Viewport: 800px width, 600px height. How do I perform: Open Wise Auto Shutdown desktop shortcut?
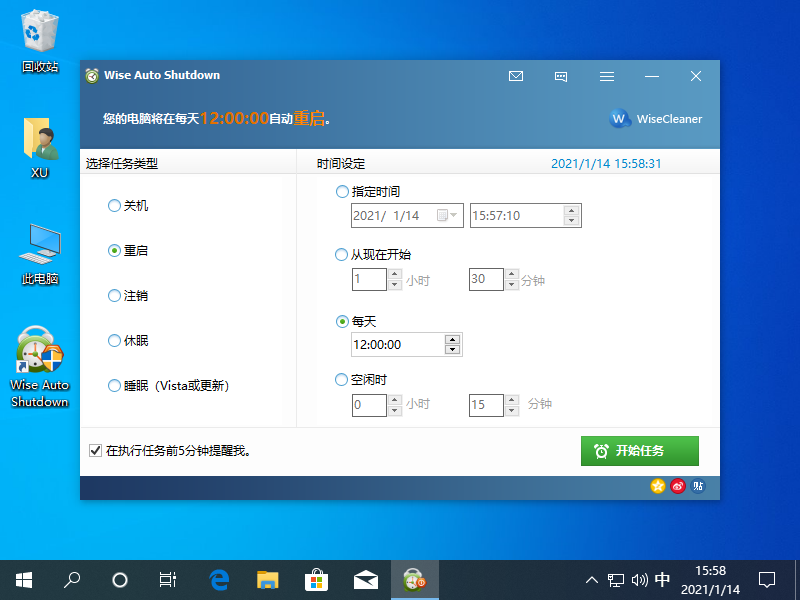[40, 367]
